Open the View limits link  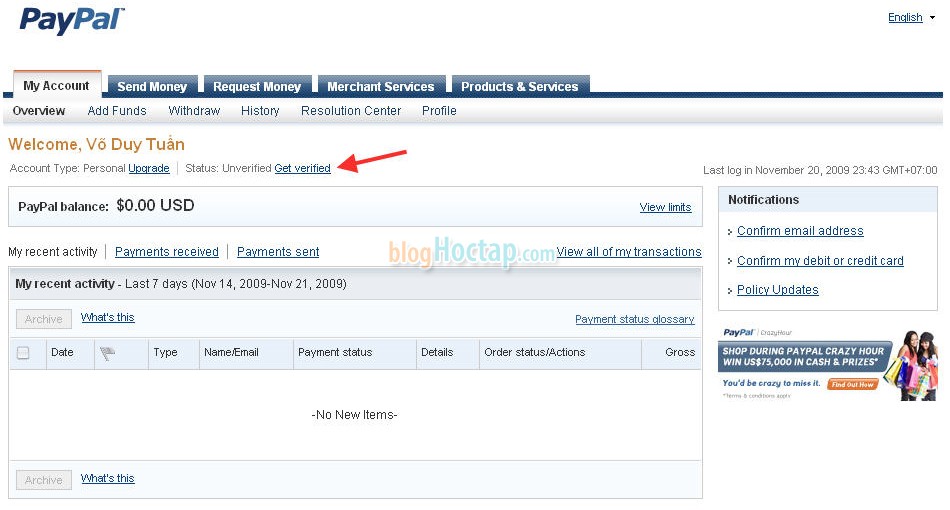pyautogui.click(x=665, y=207)
